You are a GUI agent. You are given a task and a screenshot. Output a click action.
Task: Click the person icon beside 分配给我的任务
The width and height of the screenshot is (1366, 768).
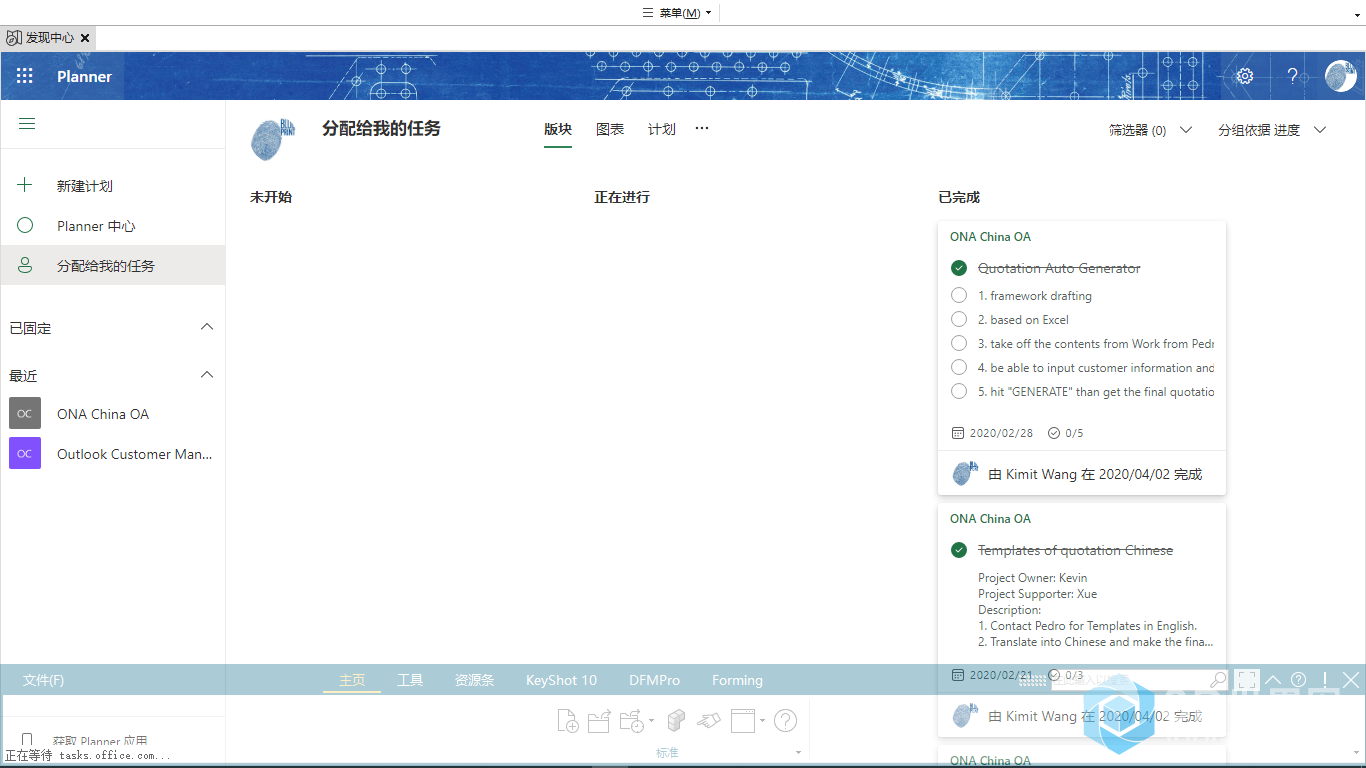pos(25,265)
